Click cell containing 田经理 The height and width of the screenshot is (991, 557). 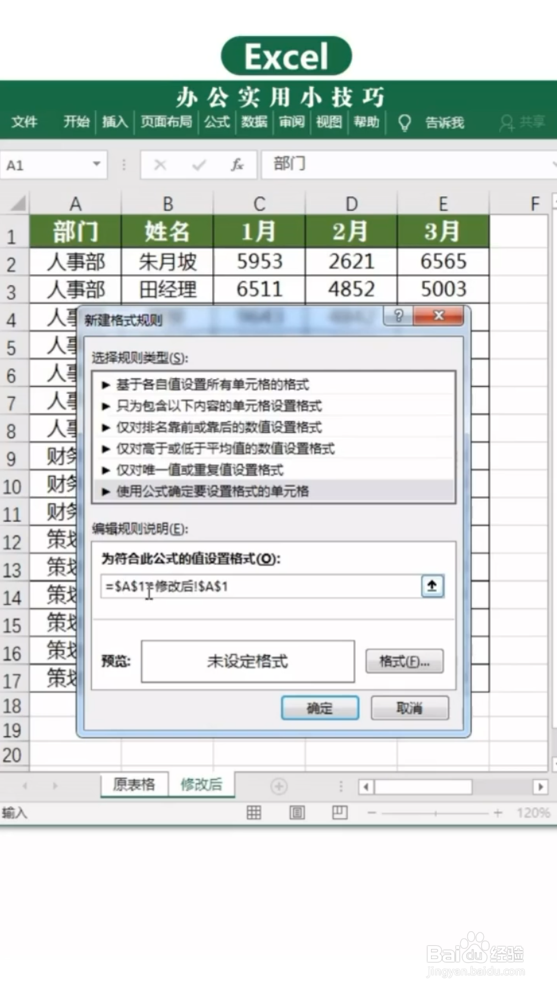point(168,289)
